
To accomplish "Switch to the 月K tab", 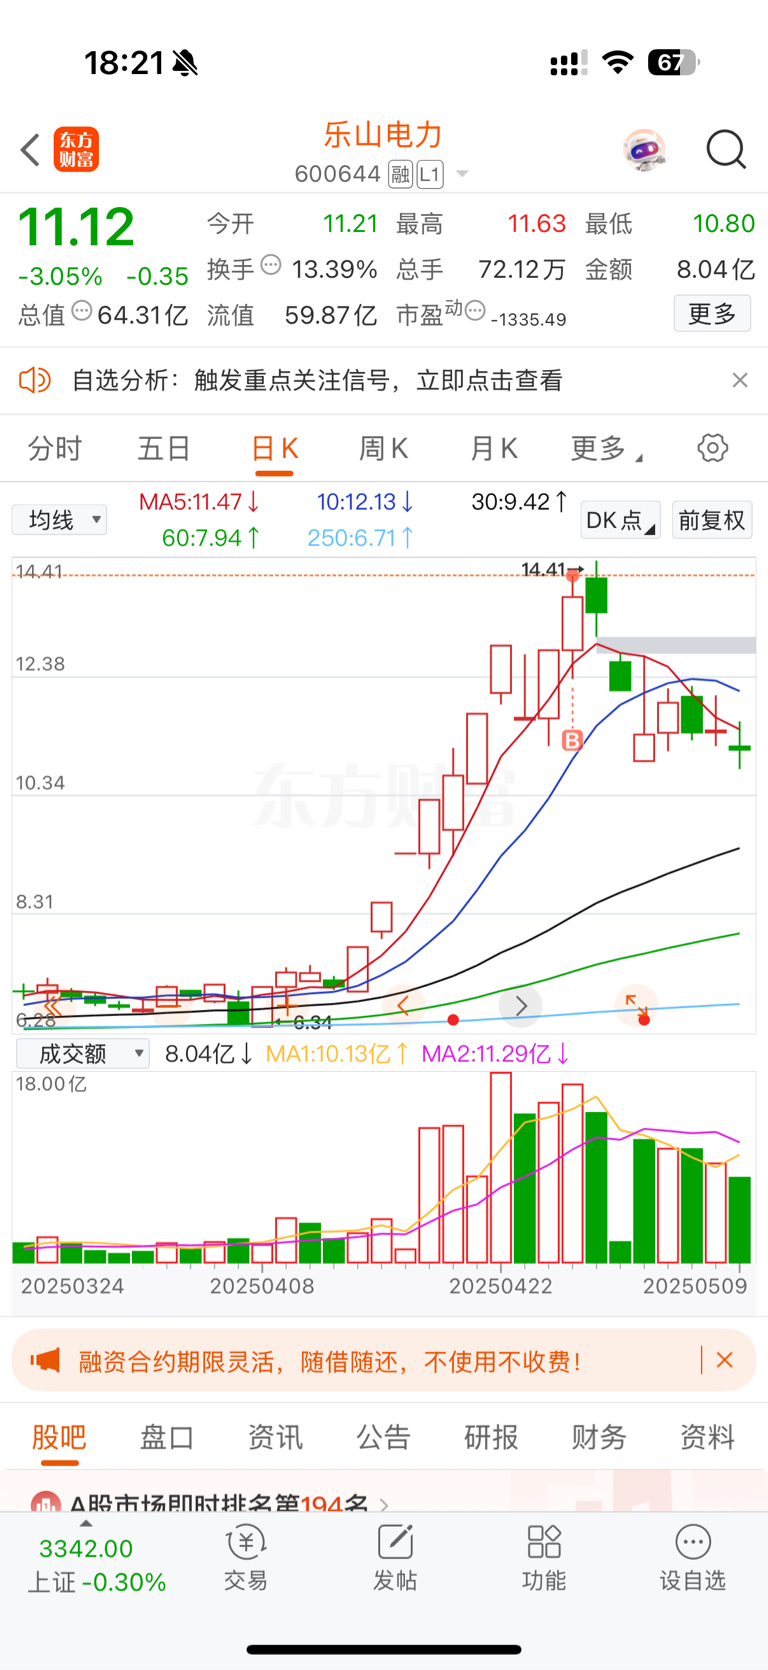I will (x=494, y=448).
